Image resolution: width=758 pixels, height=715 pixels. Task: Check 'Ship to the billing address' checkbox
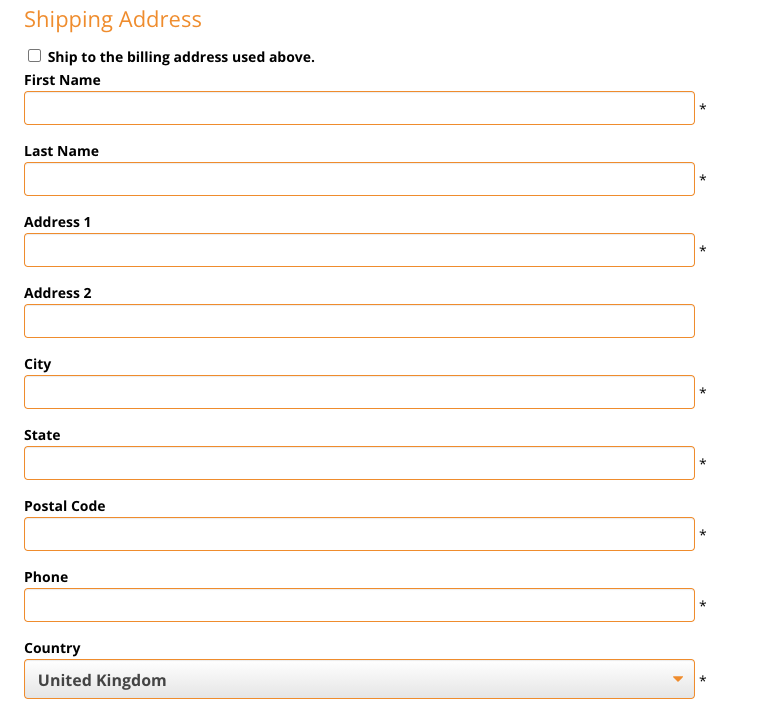coord(34,56)
